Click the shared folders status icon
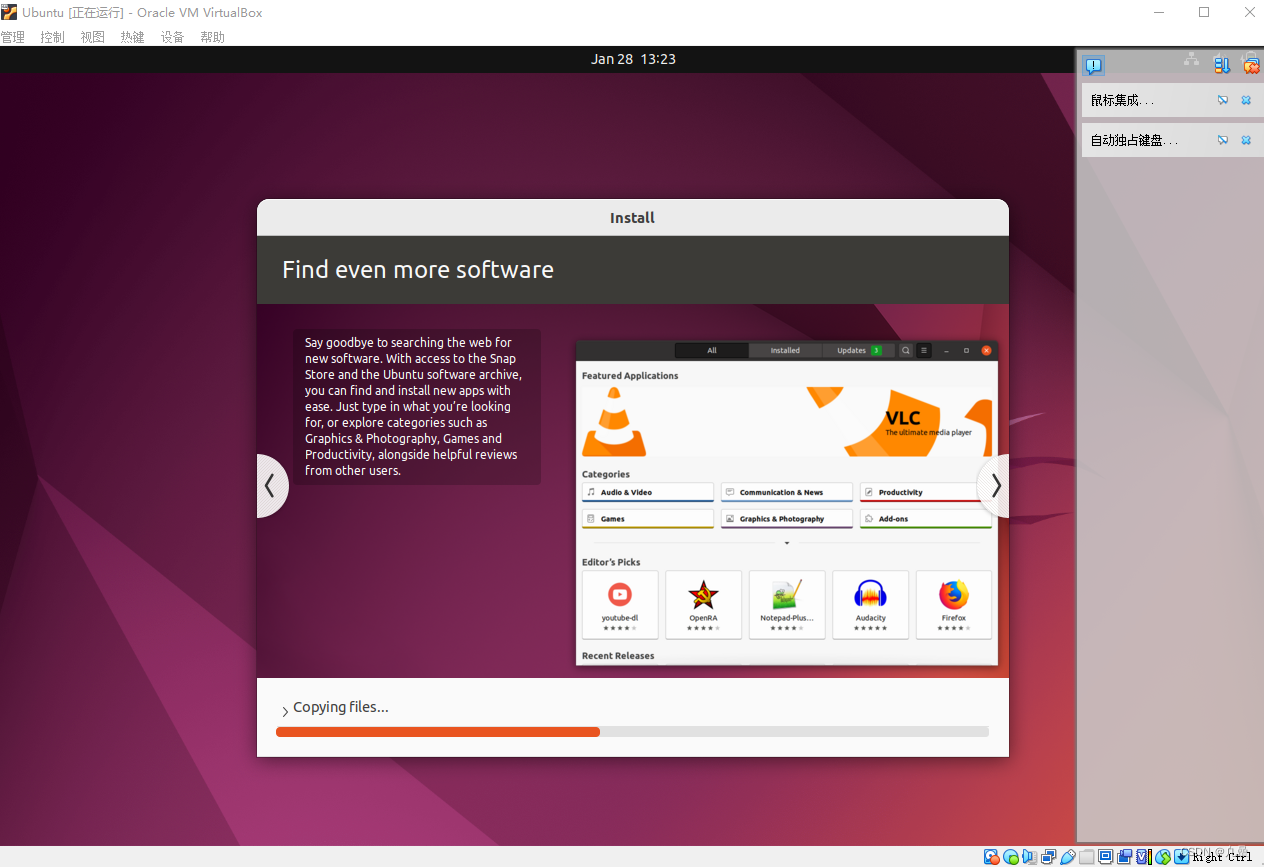The image size is (1264, 867). (1086, 857)
